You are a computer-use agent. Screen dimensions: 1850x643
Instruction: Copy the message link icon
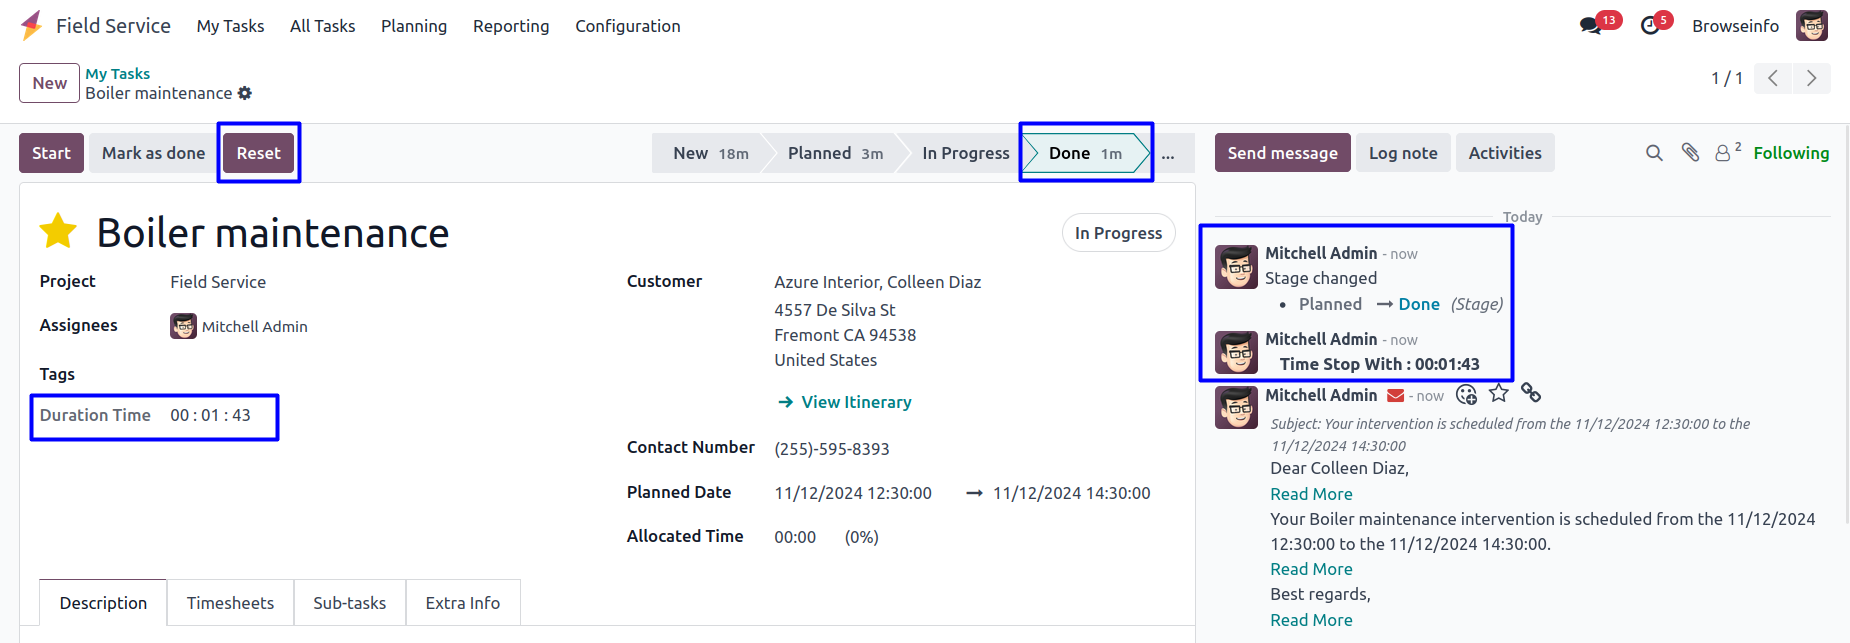pyautogui.click(x=1531, y=393)
